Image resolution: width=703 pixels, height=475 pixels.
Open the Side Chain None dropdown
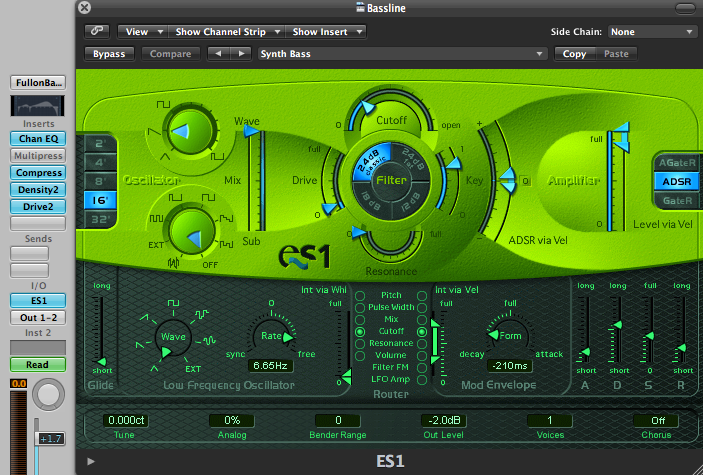coord(652,32)
